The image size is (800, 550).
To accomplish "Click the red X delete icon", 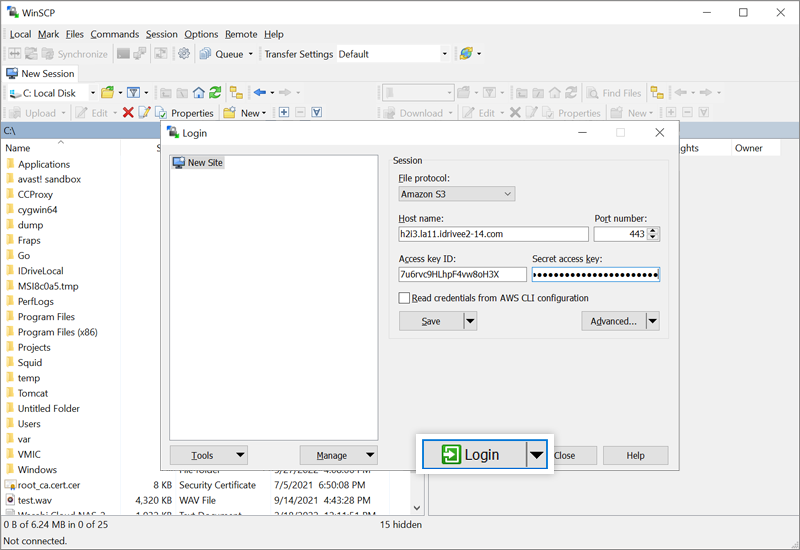I will pyautogui.click(x=128, y=112).
